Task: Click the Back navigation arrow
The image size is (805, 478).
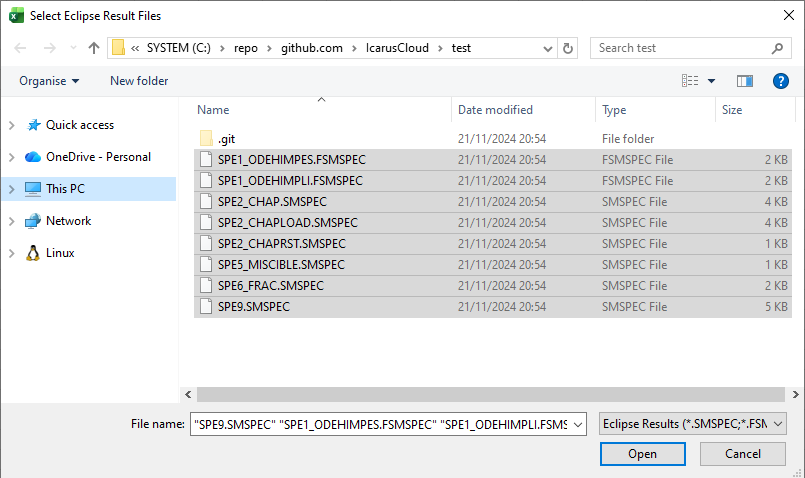Action: (x=20, y=48)
